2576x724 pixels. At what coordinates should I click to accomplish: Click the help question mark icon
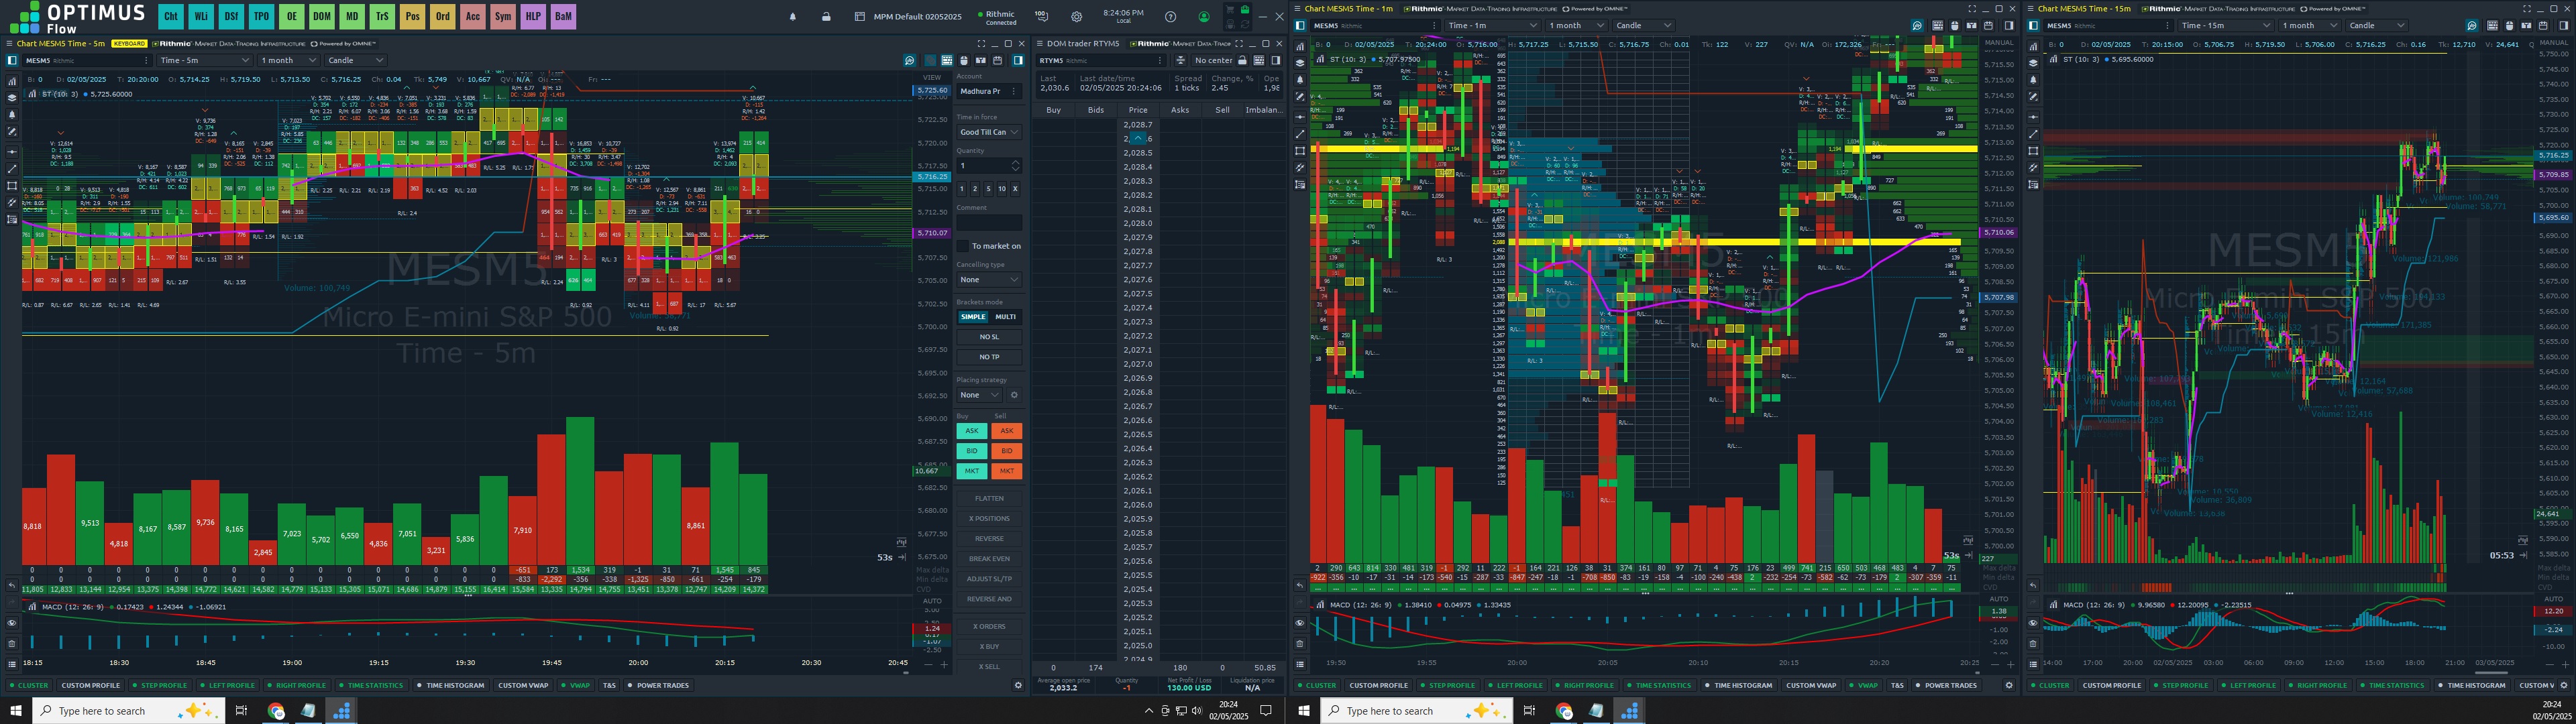[1170, 17]
